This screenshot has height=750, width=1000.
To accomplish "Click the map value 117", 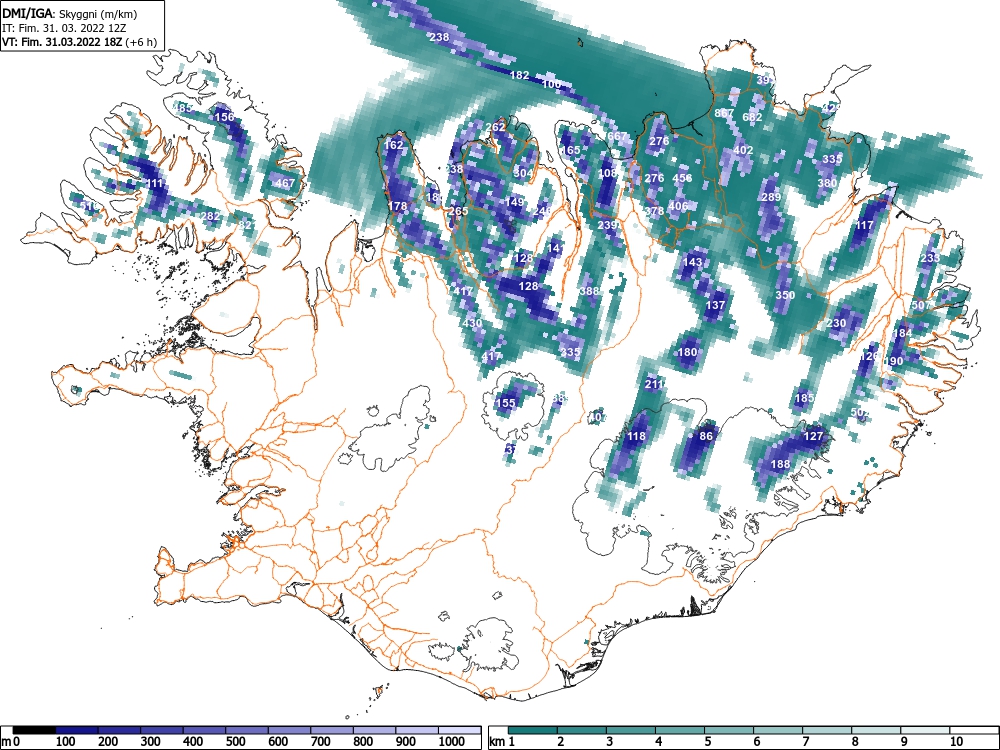I will pyautogui.click(x=864, y=225).
